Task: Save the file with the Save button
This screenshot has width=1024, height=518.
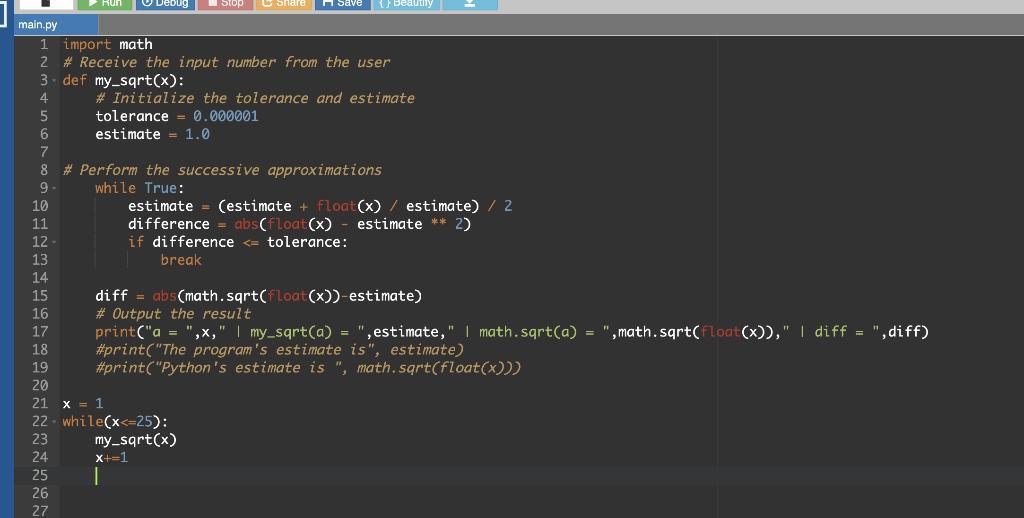Action: (341, 4)
